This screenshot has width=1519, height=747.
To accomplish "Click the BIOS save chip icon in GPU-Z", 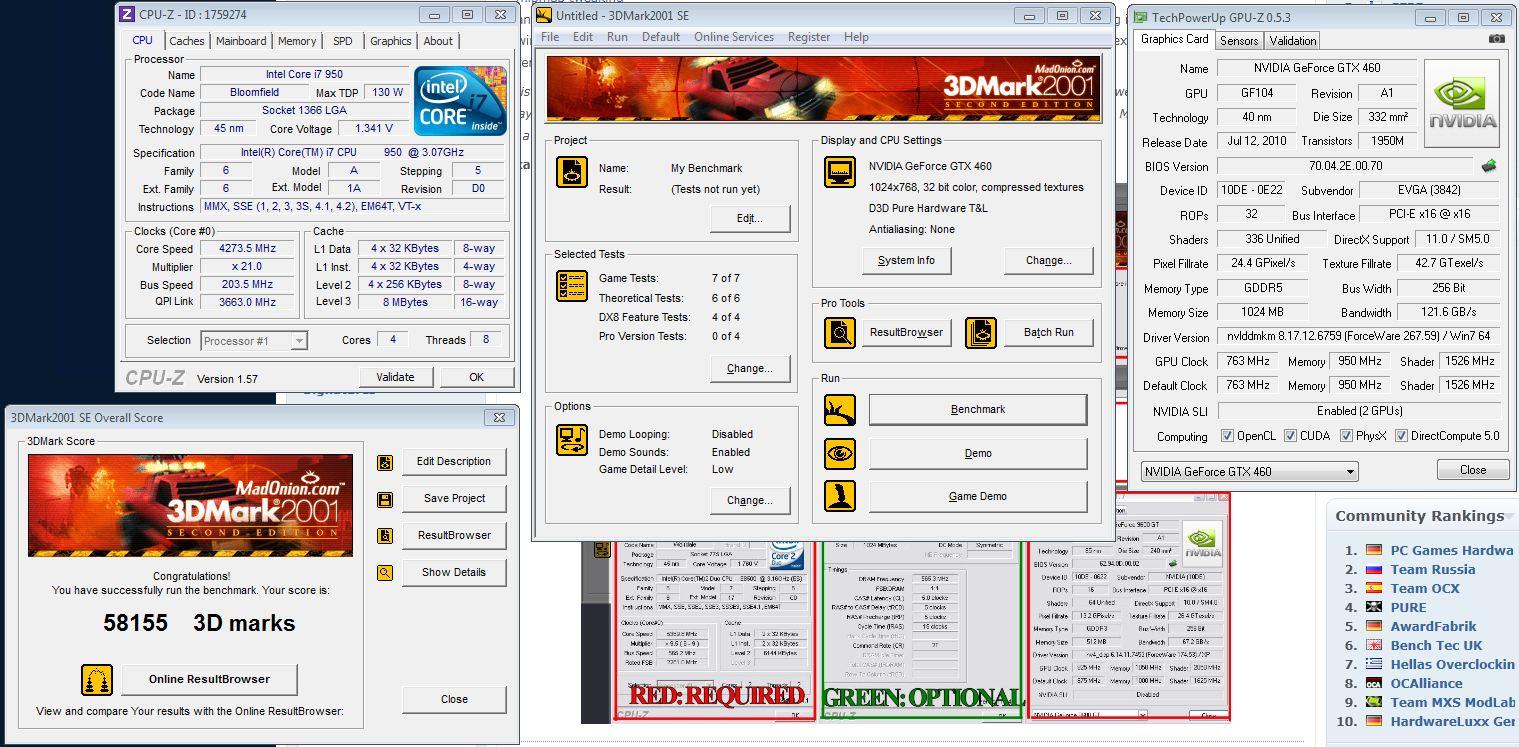I will coord(1489,166).
